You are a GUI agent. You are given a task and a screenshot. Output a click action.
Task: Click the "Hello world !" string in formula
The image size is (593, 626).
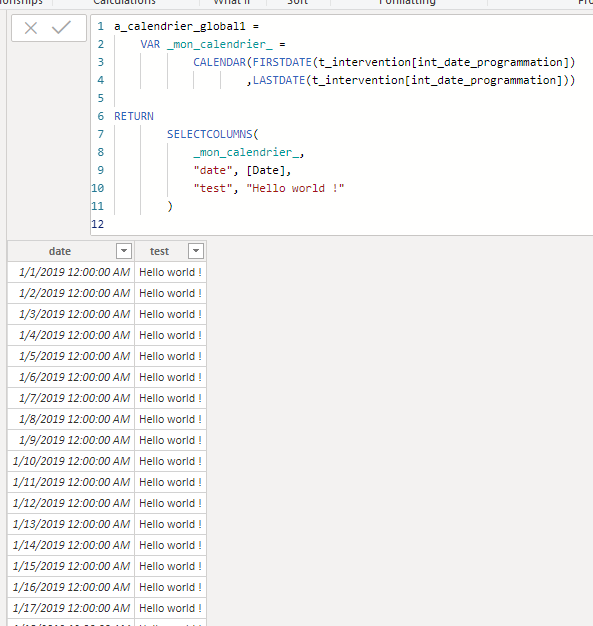click(295, 188)
